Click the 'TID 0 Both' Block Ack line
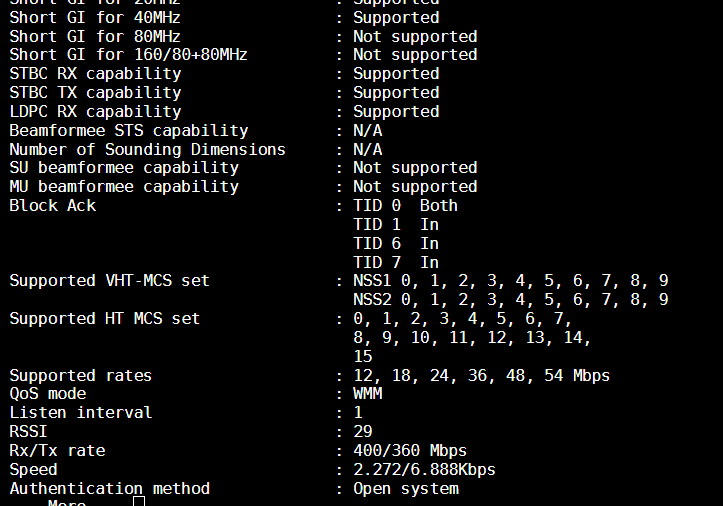 (x=405, y=205)
